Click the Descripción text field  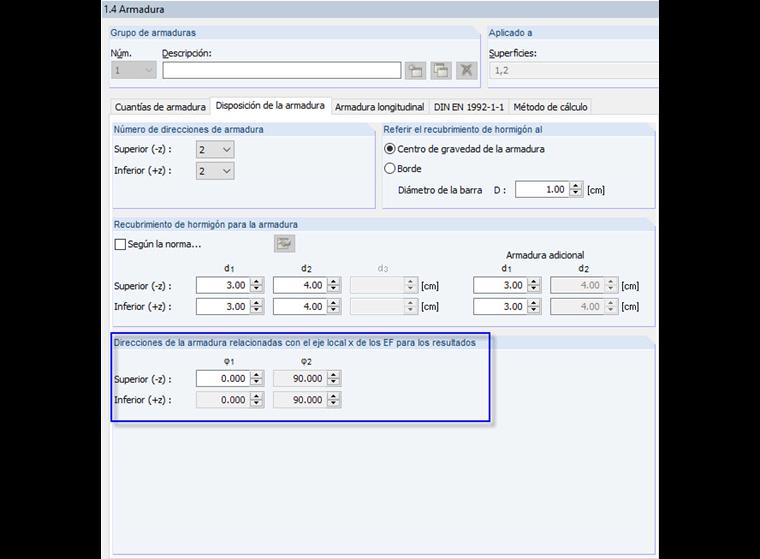click(282, 71)
